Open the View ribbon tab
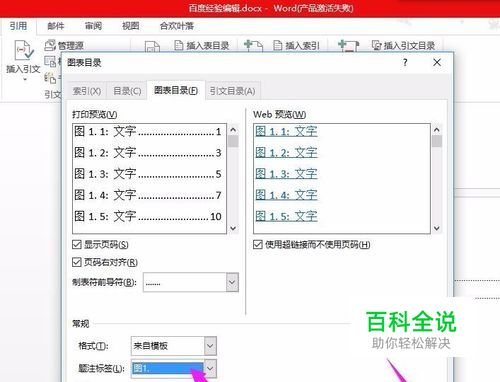The height and width of the screenshot is (382, 500). [130, 26]
